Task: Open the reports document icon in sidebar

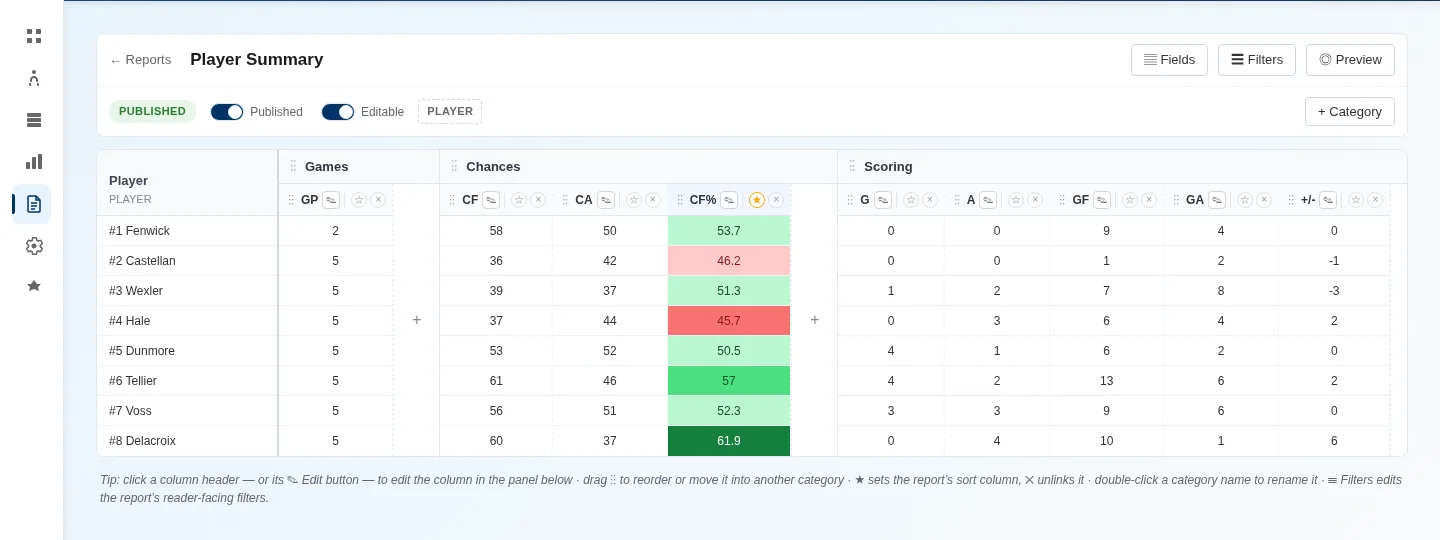Action: 34,204
